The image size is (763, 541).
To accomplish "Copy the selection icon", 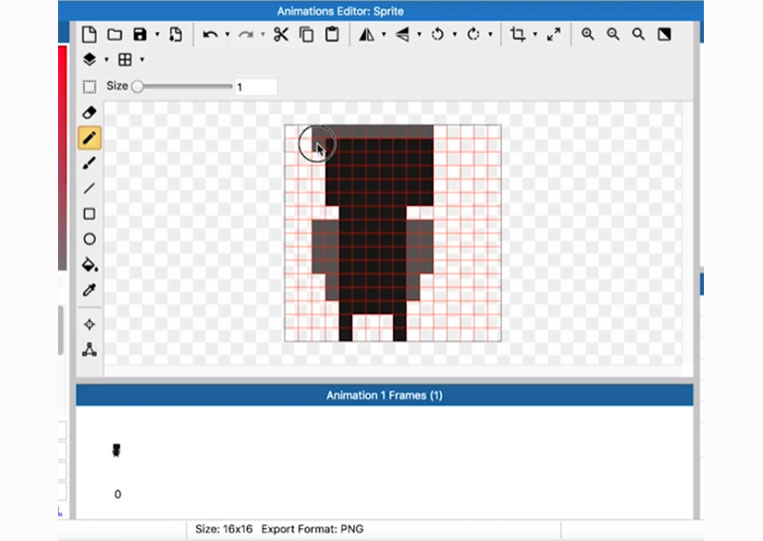I will click(x=307, y=35).
